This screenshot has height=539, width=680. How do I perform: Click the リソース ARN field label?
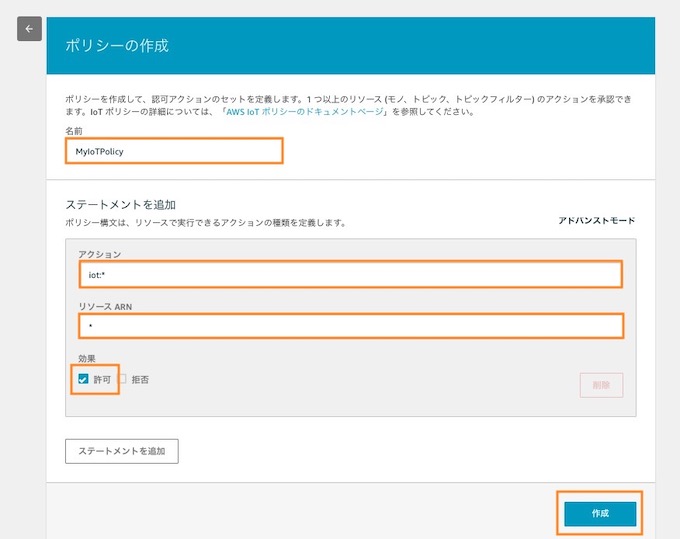(105, 307)
